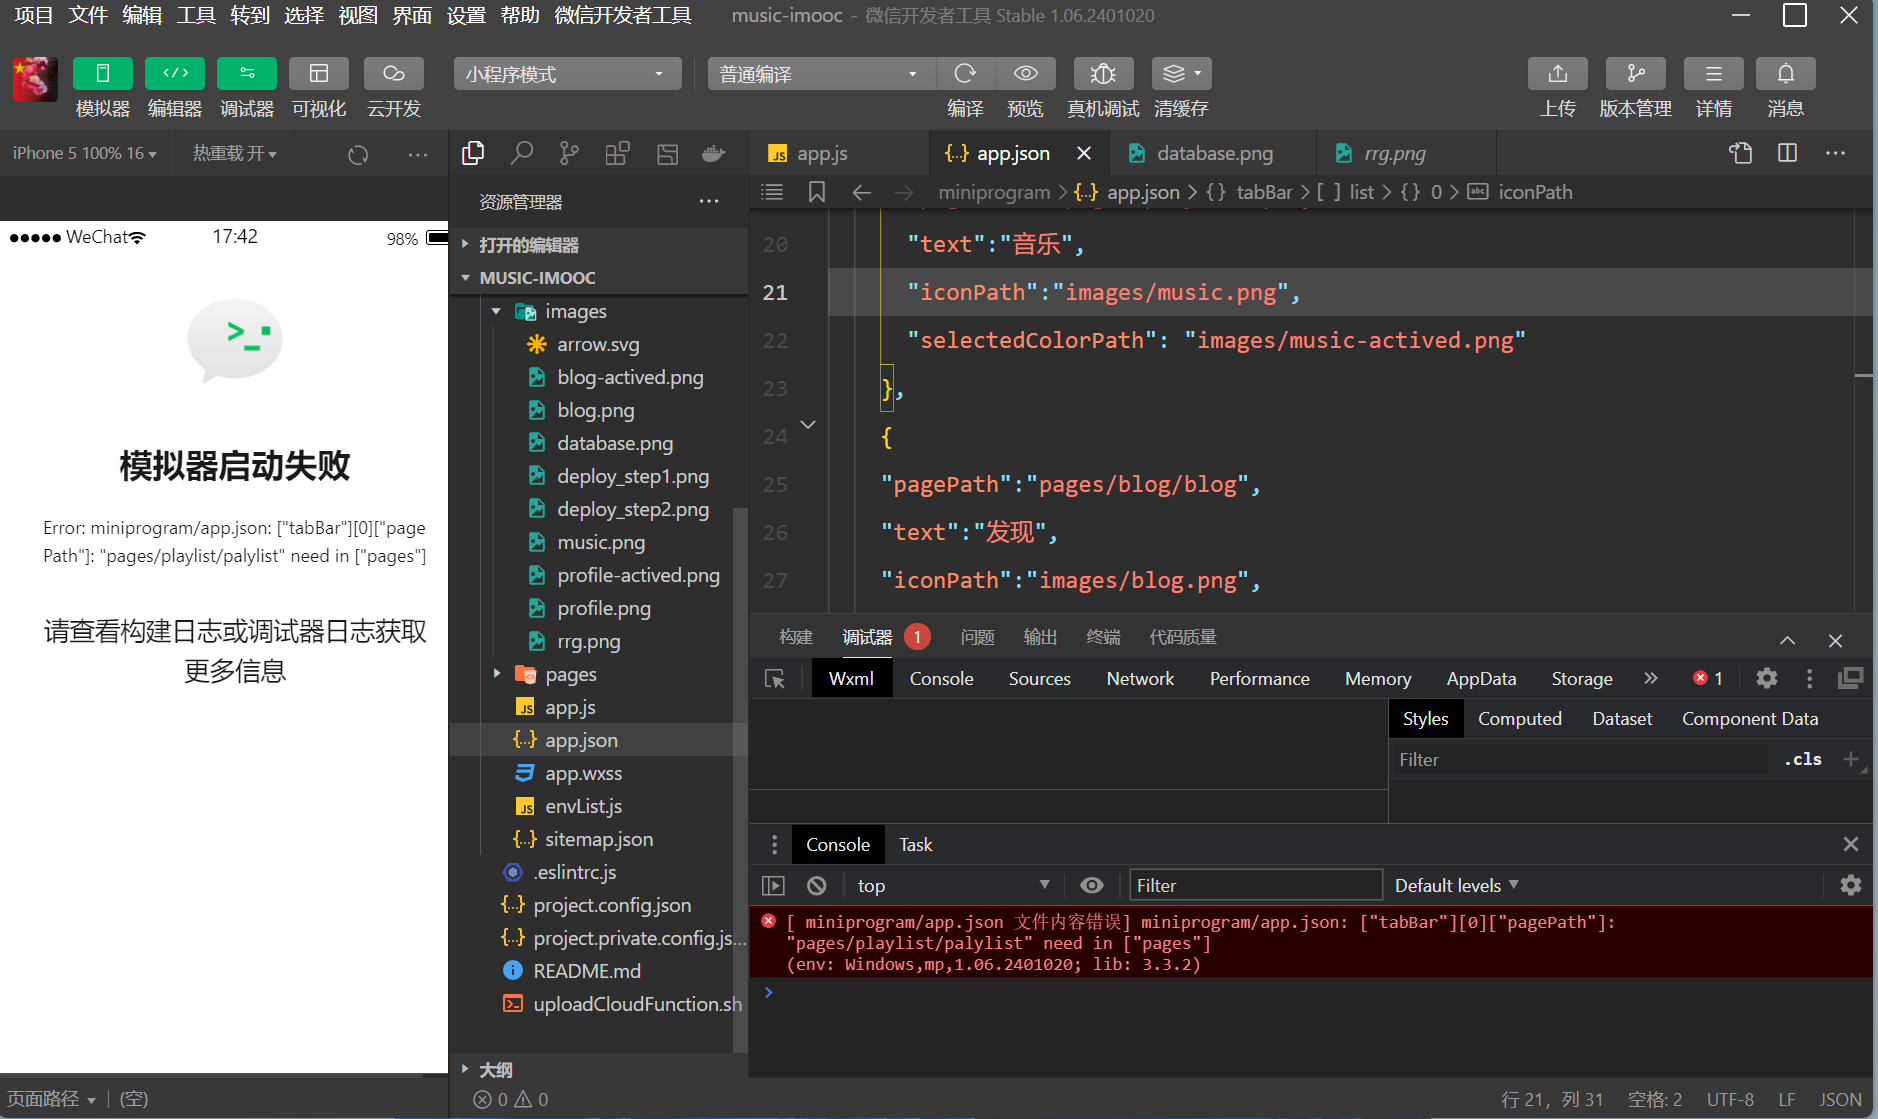The height and width of the screenshot is (1119, 1878).
Task: Show more devtools tabs chevron
Action: (x=1651, y=678)
